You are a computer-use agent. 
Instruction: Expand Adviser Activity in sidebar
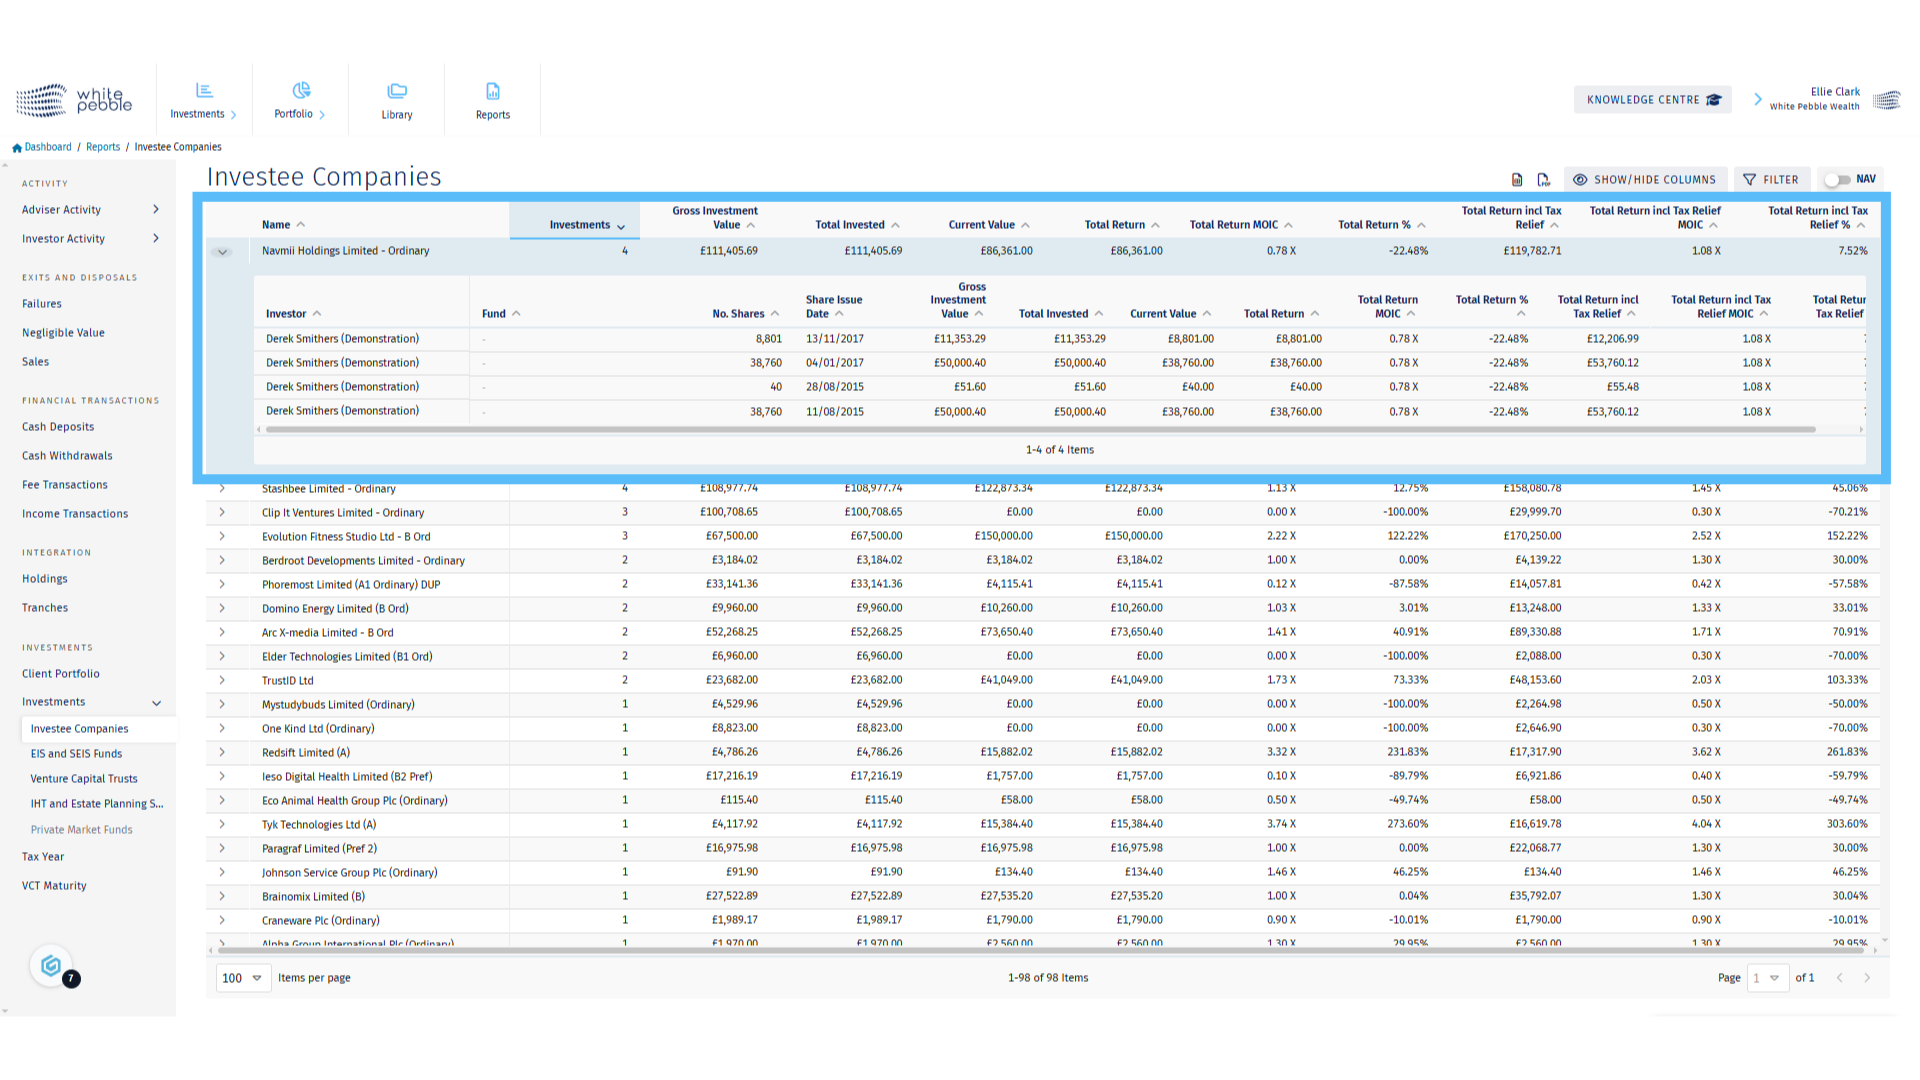tap(155, 210)
